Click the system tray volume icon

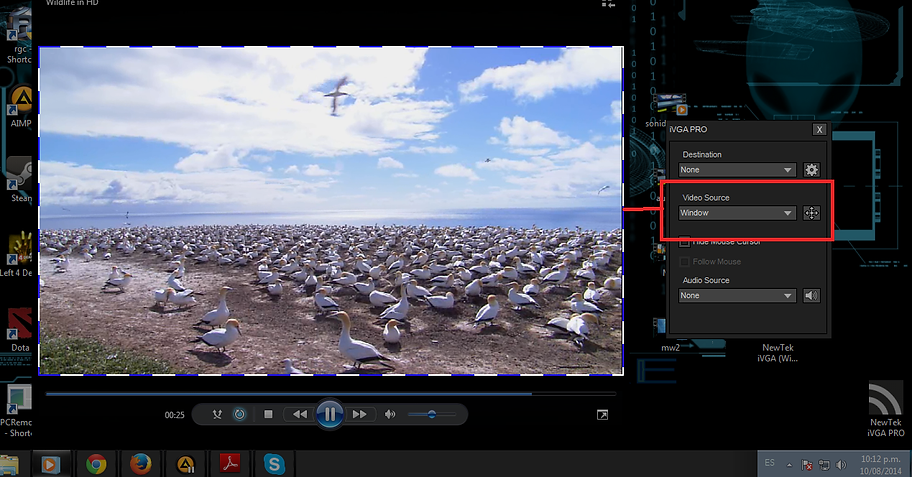[841, 465]
